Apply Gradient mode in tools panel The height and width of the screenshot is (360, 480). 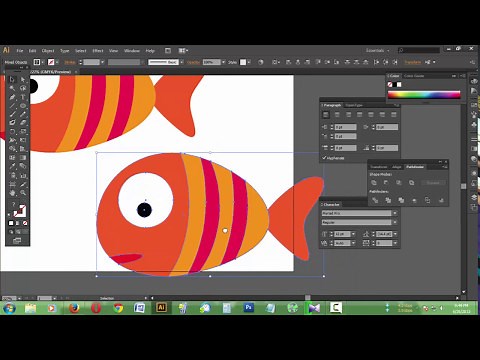(18, 223)
